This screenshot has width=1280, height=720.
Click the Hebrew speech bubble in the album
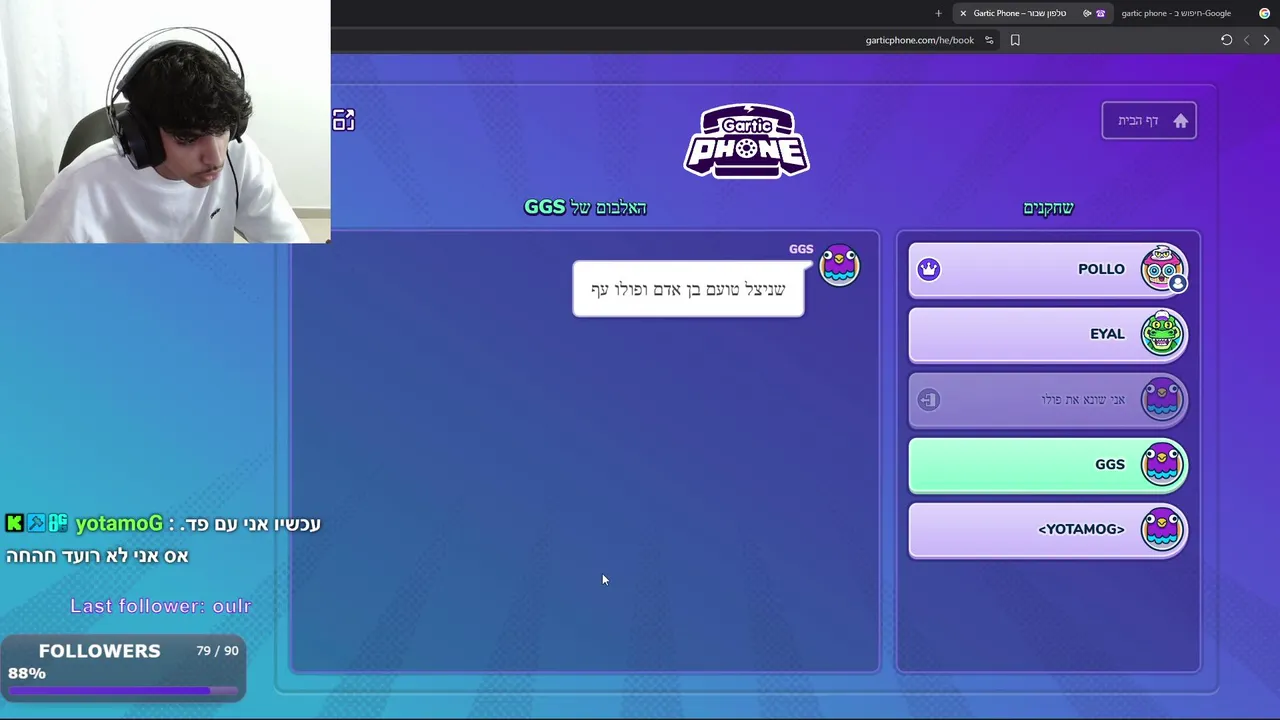(688, 289)
